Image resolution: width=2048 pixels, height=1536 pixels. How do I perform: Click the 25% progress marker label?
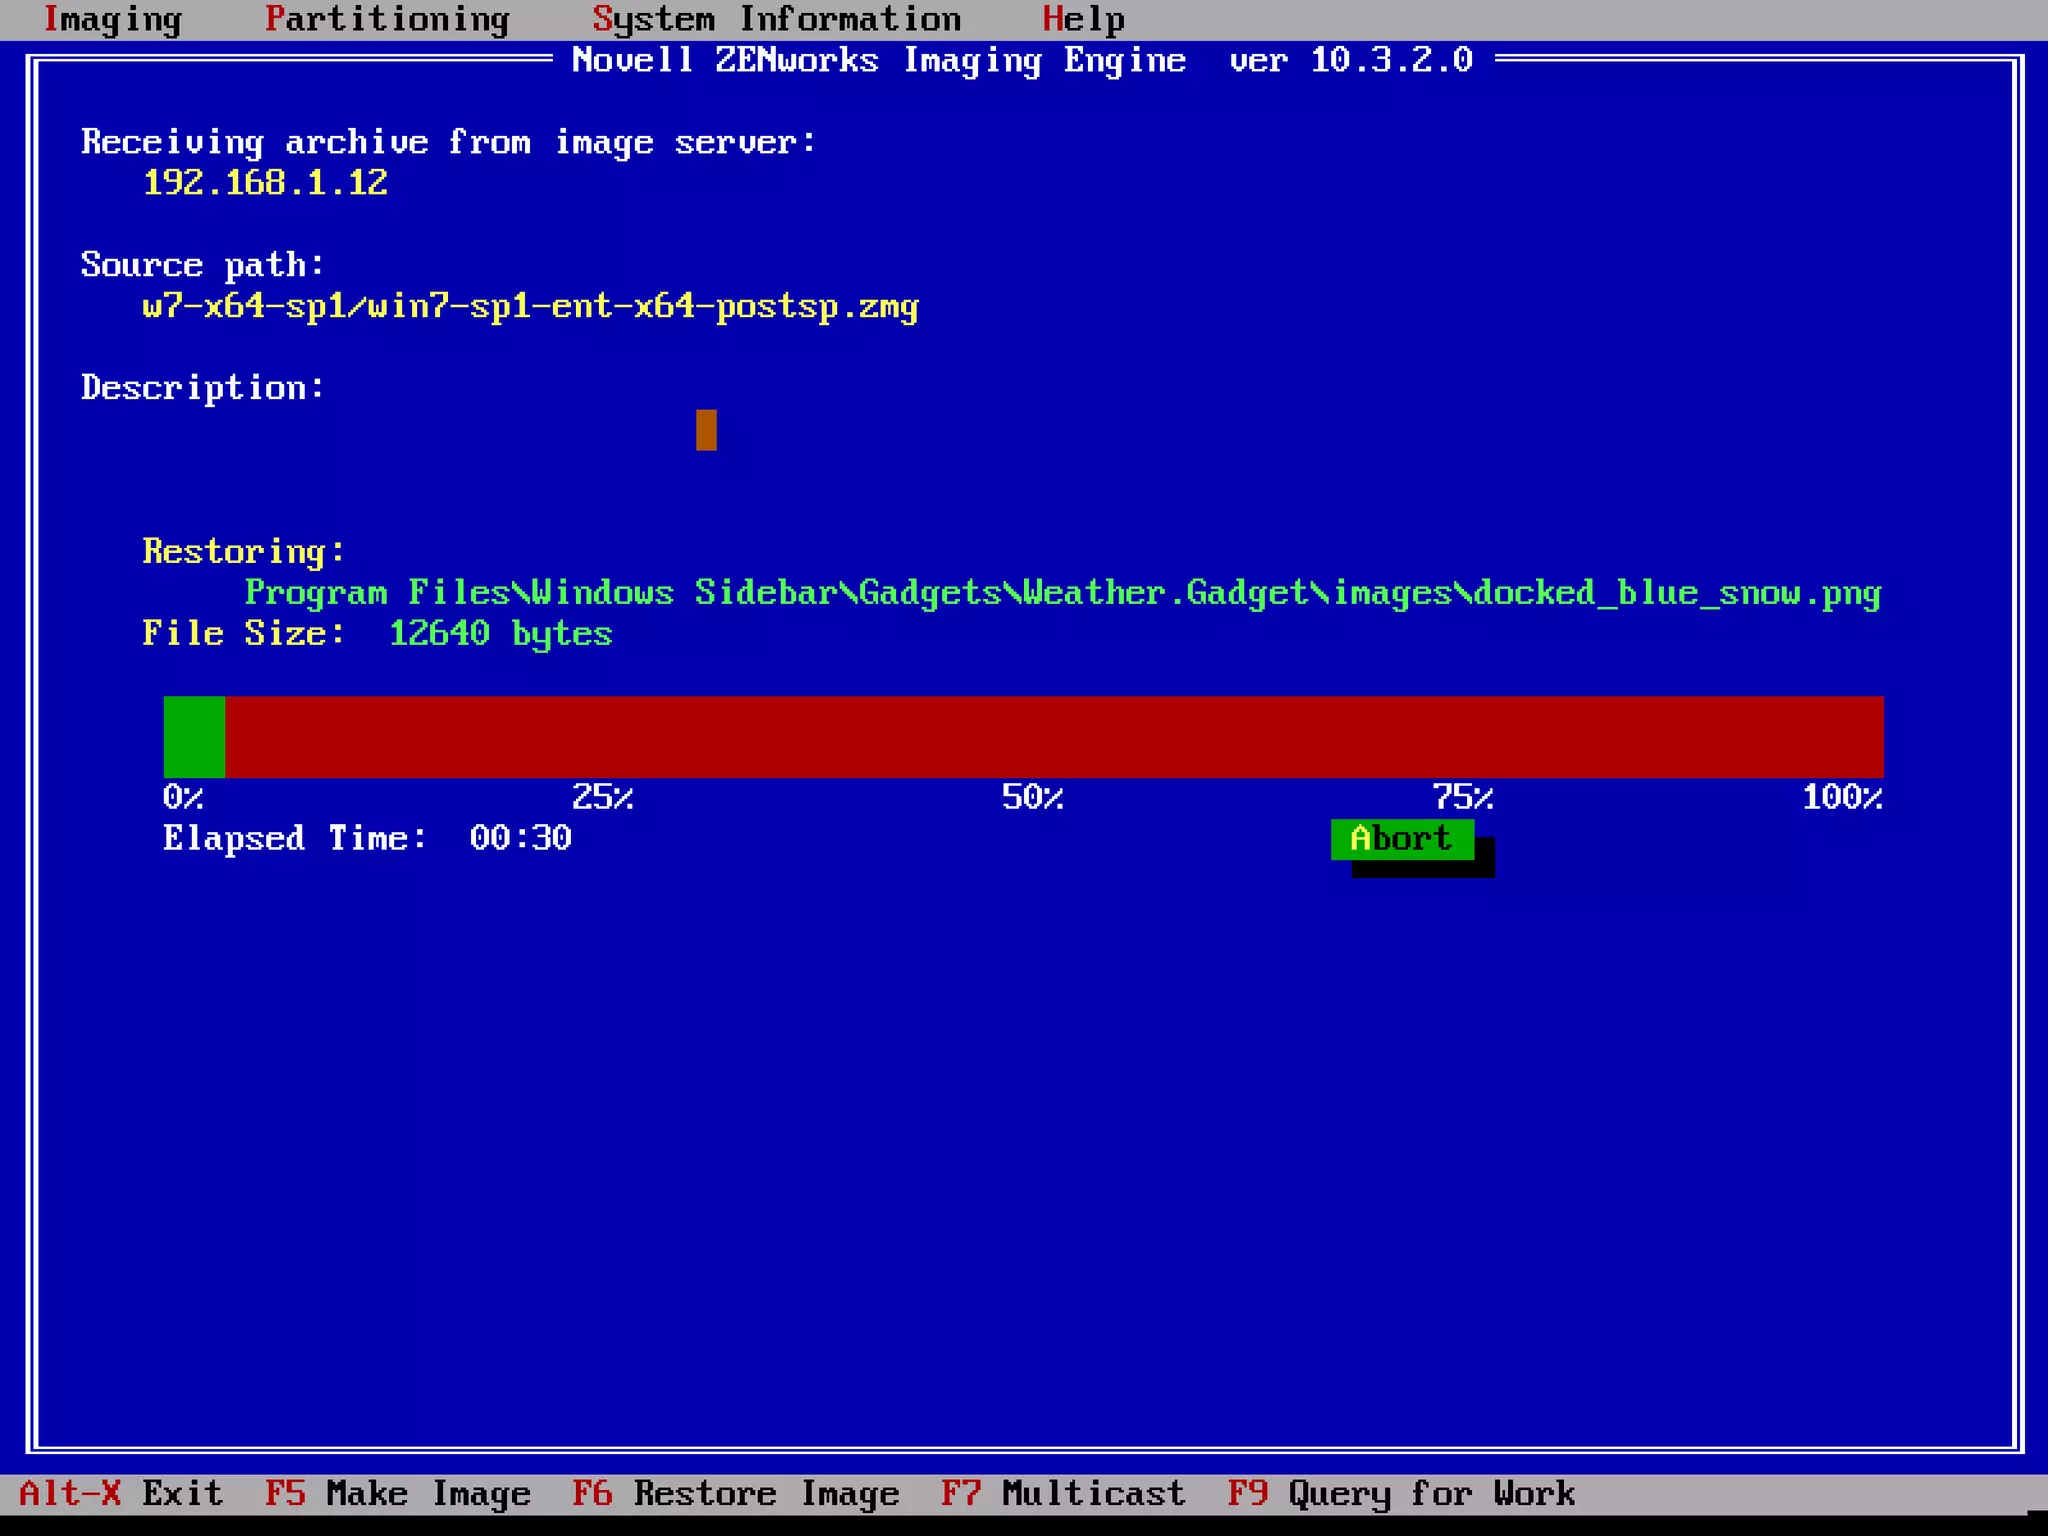pyautogui.click(x=602, y=797)
